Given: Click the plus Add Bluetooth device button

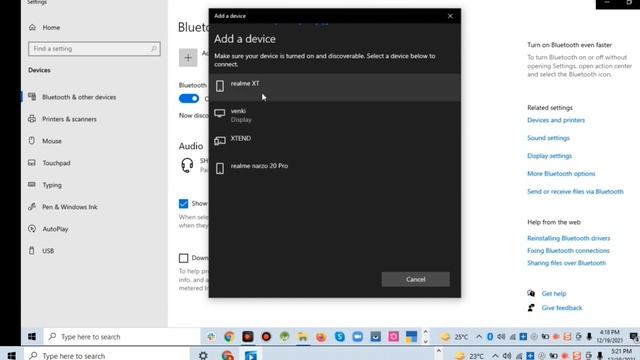Looking at the screenshot, I should tap(188, 58).
